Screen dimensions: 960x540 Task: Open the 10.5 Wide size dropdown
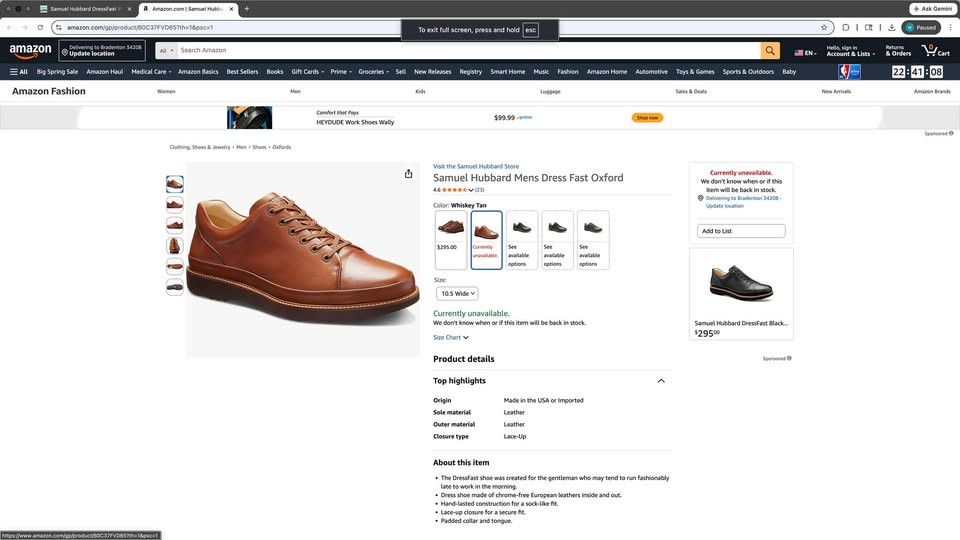coord(457,293)
